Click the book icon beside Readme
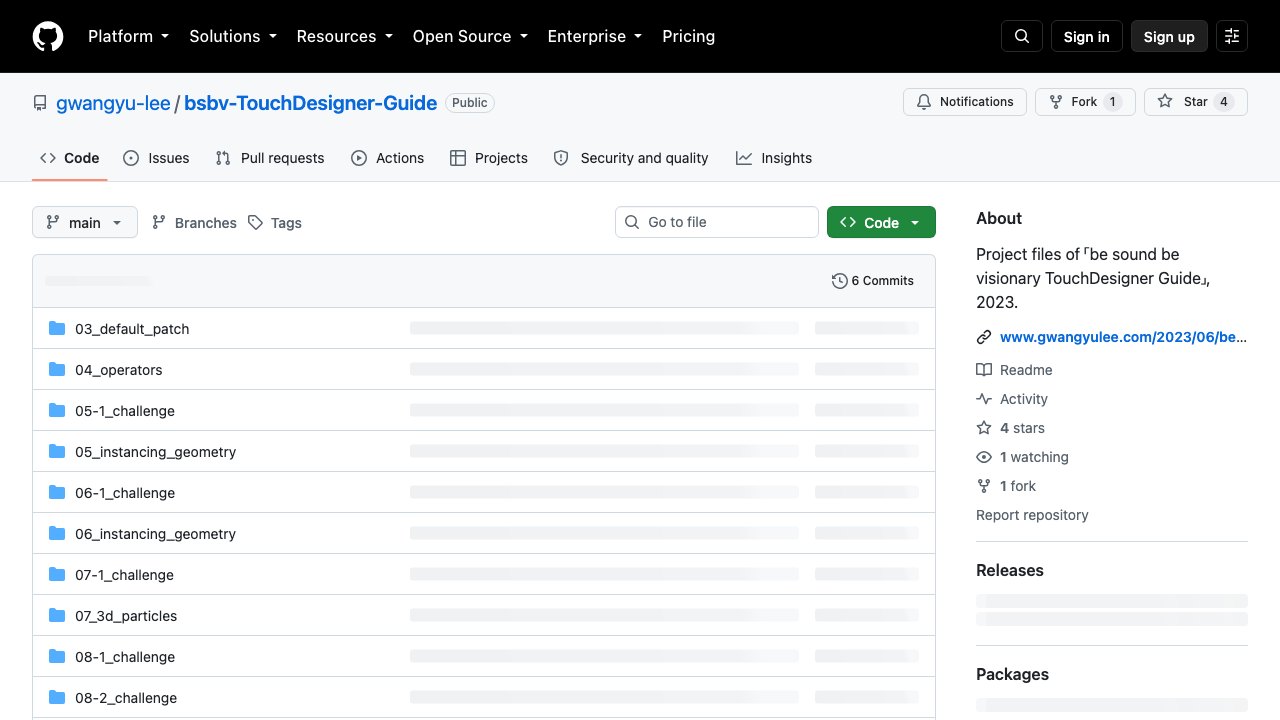1280x720 pixels. (x=984, y=370)
